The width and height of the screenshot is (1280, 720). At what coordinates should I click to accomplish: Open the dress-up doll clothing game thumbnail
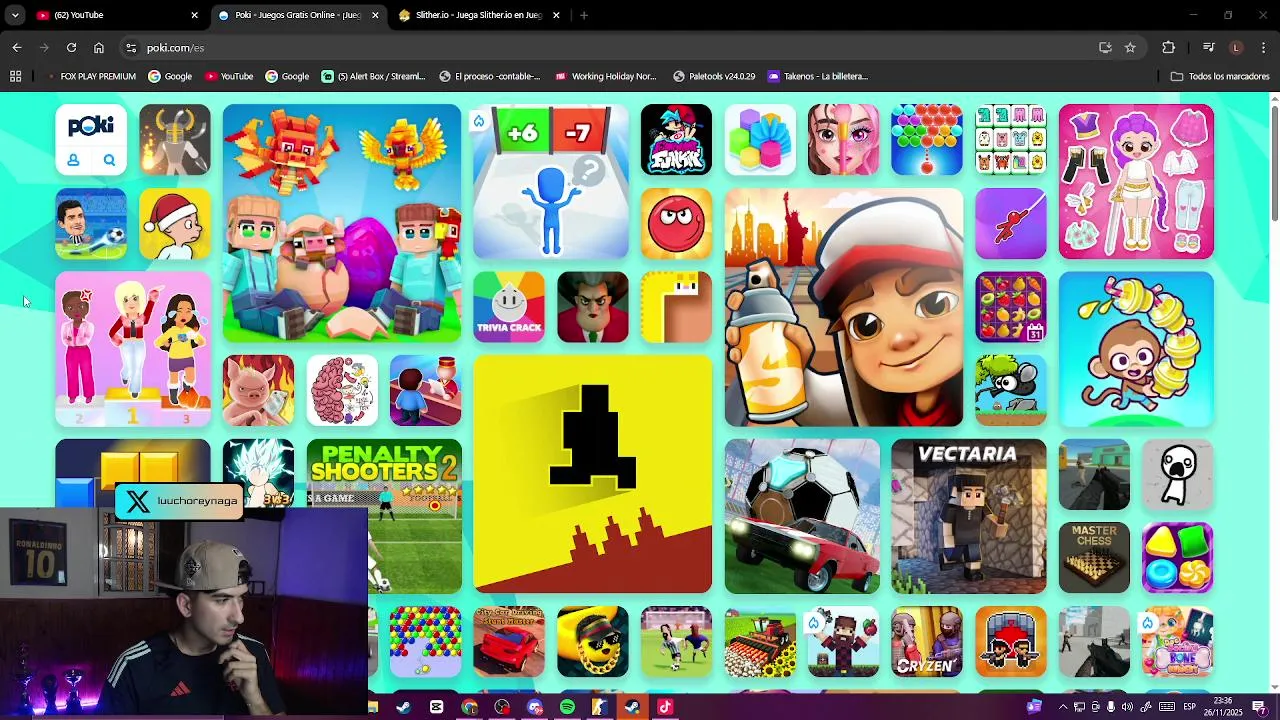[x=1136, y=181]
